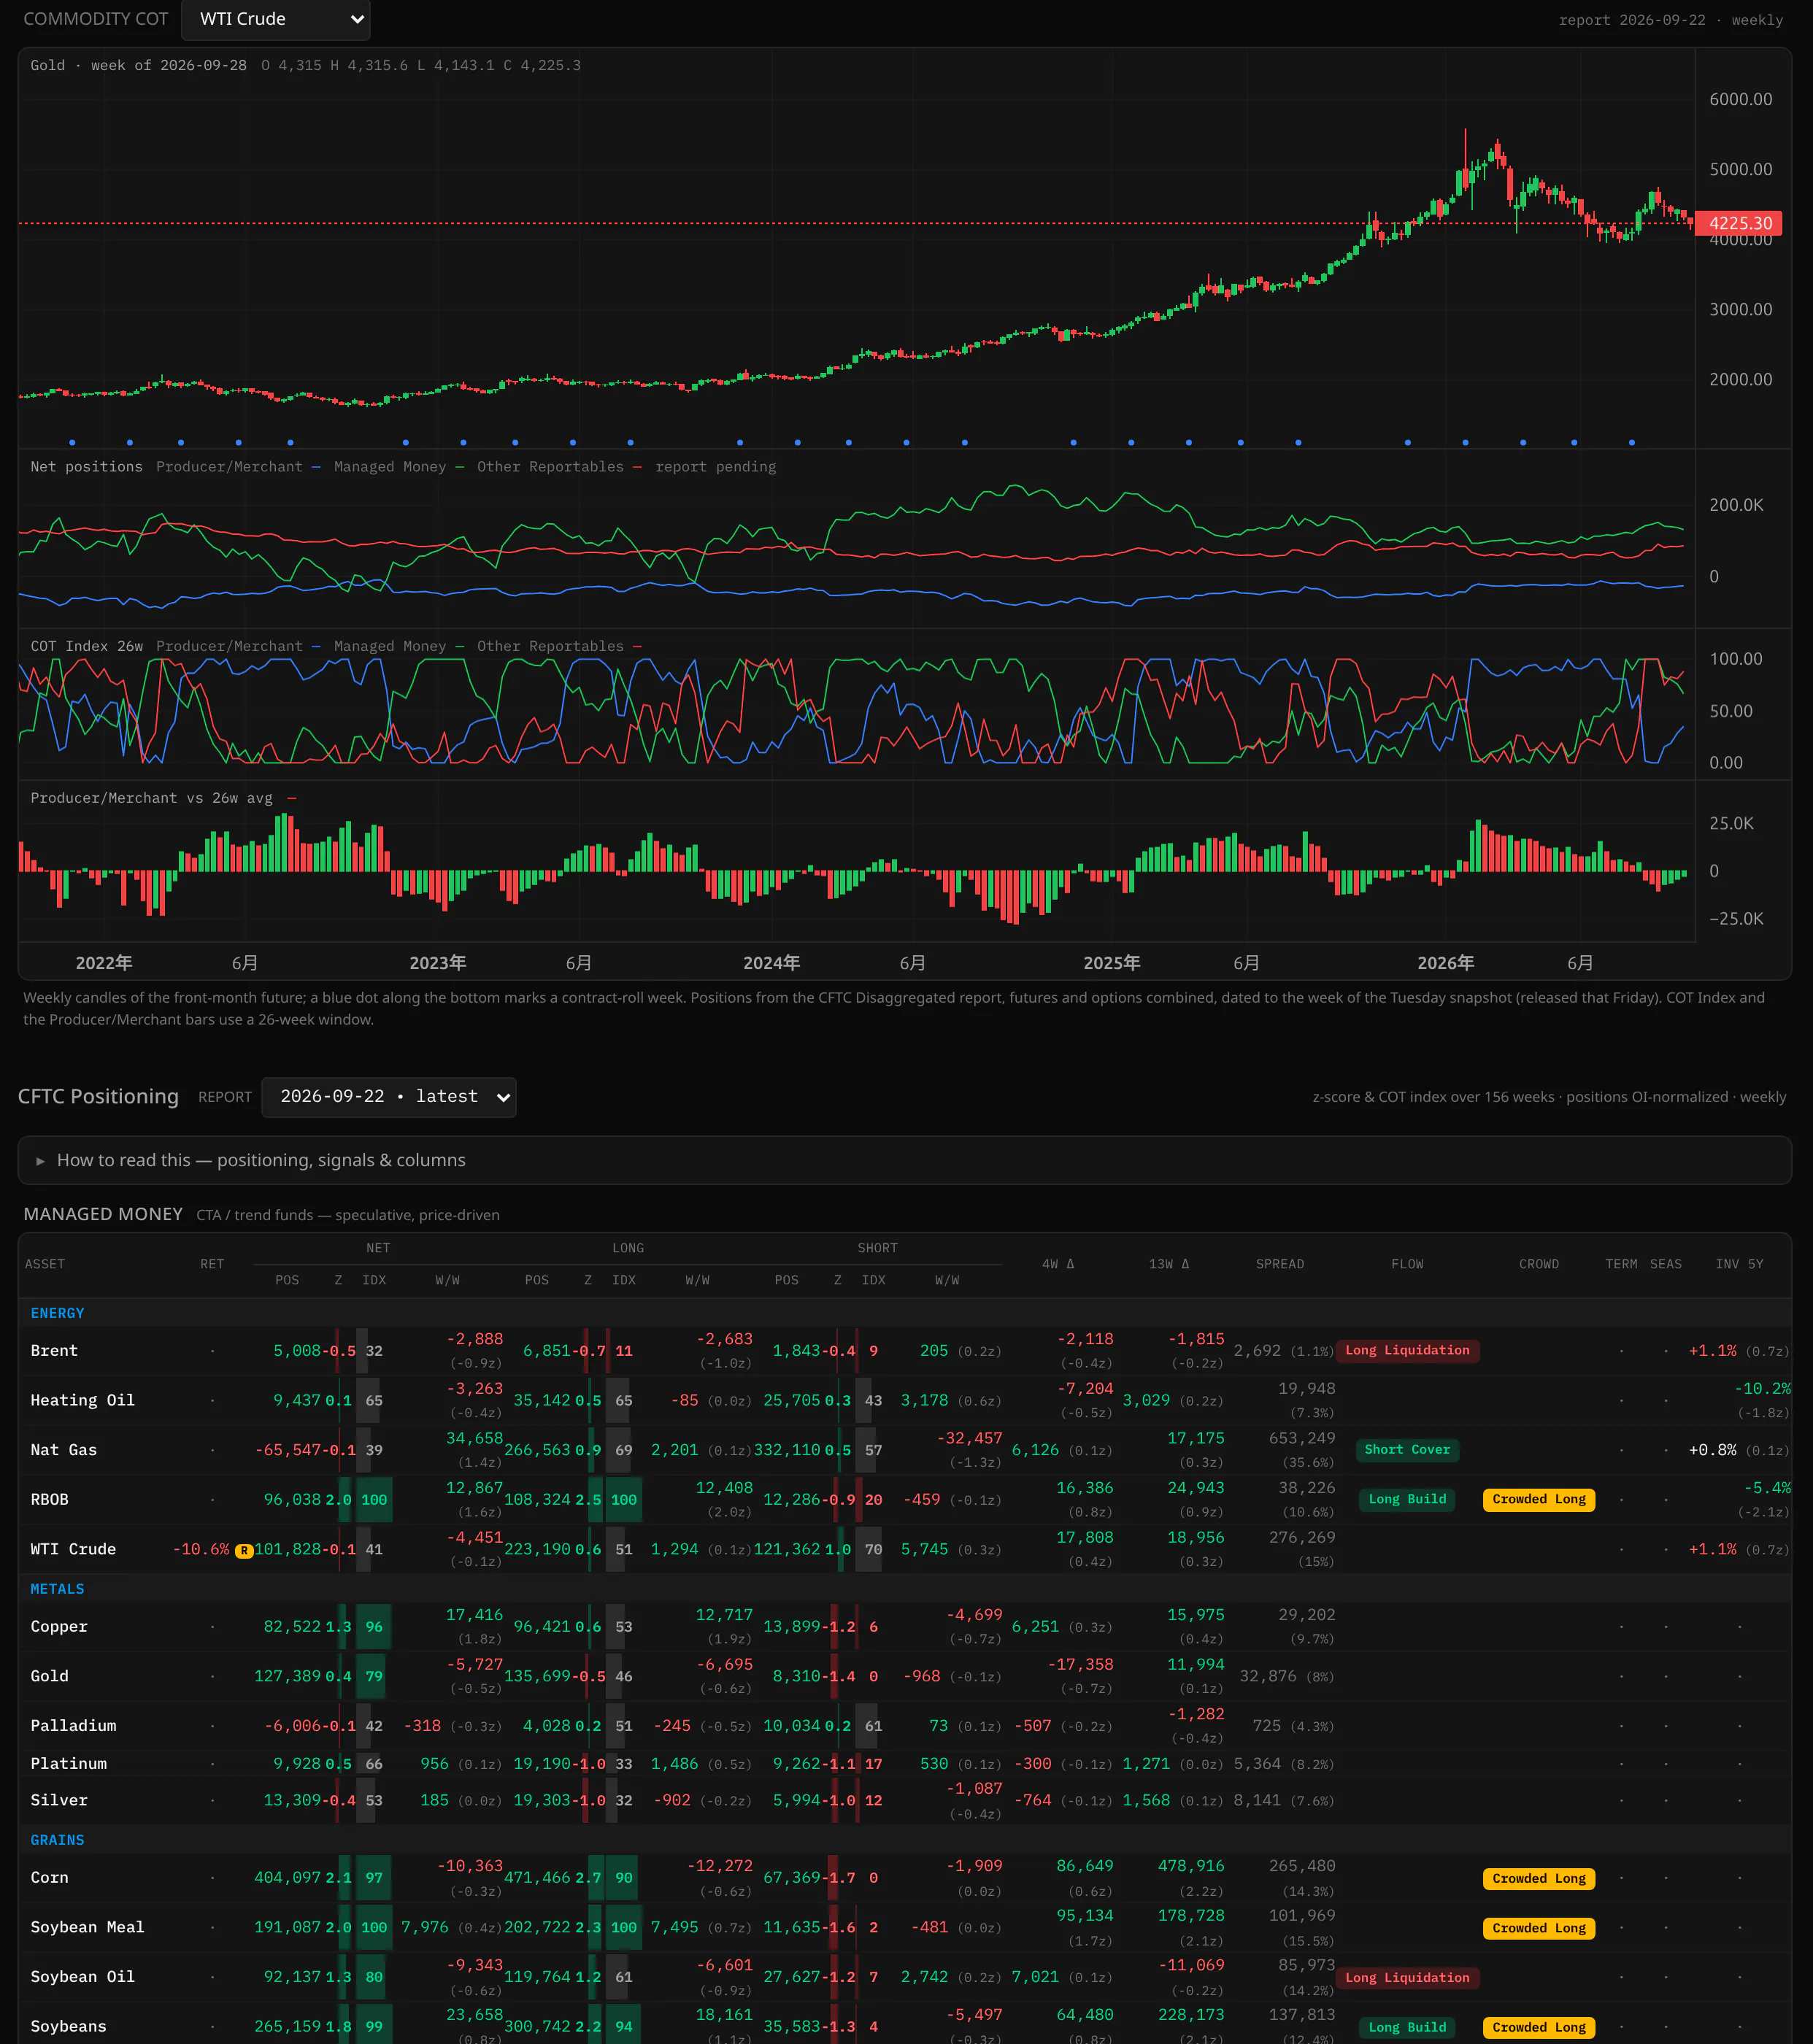1813x2044 pixels.
Task: Click the INV 5Y column header
Action: click(x=1739, y=1264)
